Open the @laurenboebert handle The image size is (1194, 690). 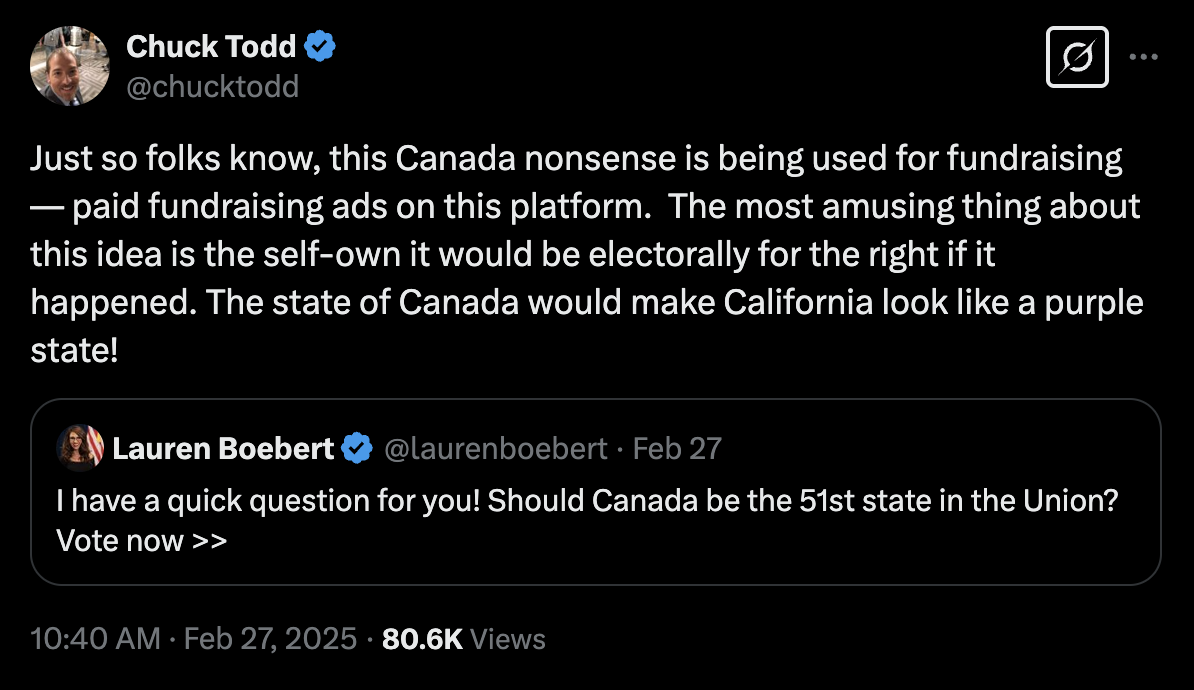coord(495,449)
